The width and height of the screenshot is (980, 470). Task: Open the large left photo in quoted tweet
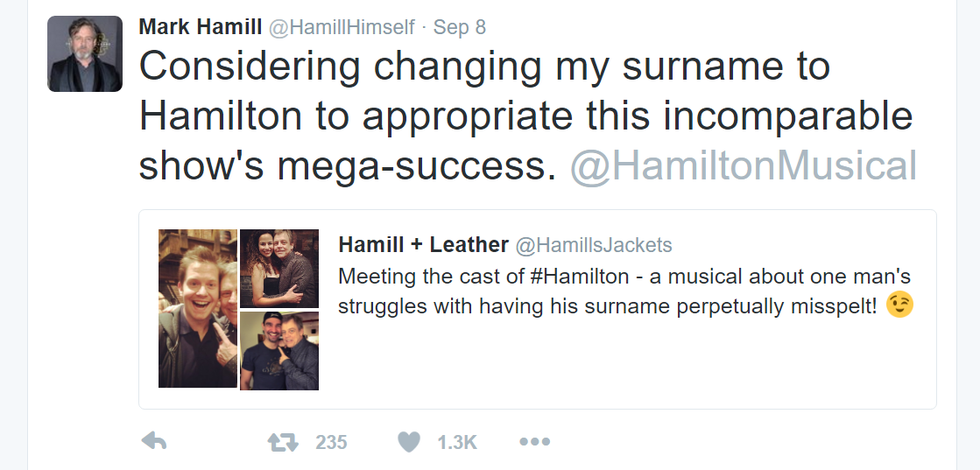click(x=198, y=309)
